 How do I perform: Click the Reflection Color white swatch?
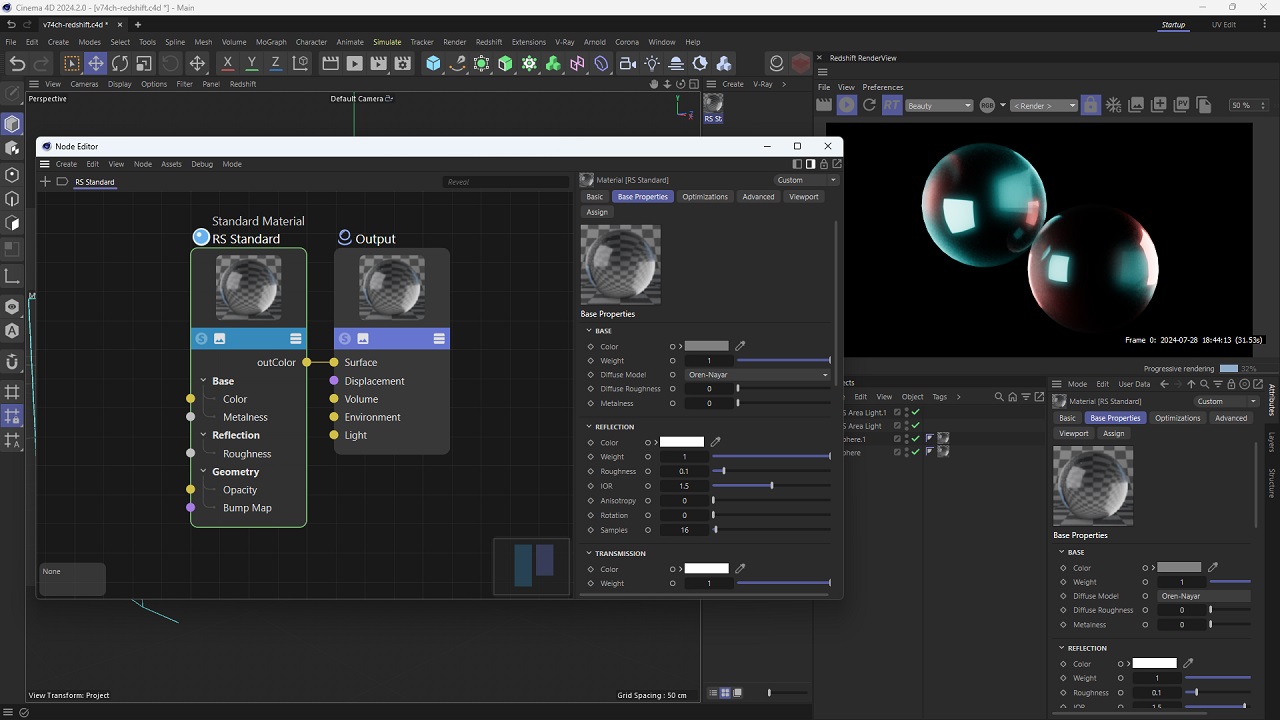(682, 442)
